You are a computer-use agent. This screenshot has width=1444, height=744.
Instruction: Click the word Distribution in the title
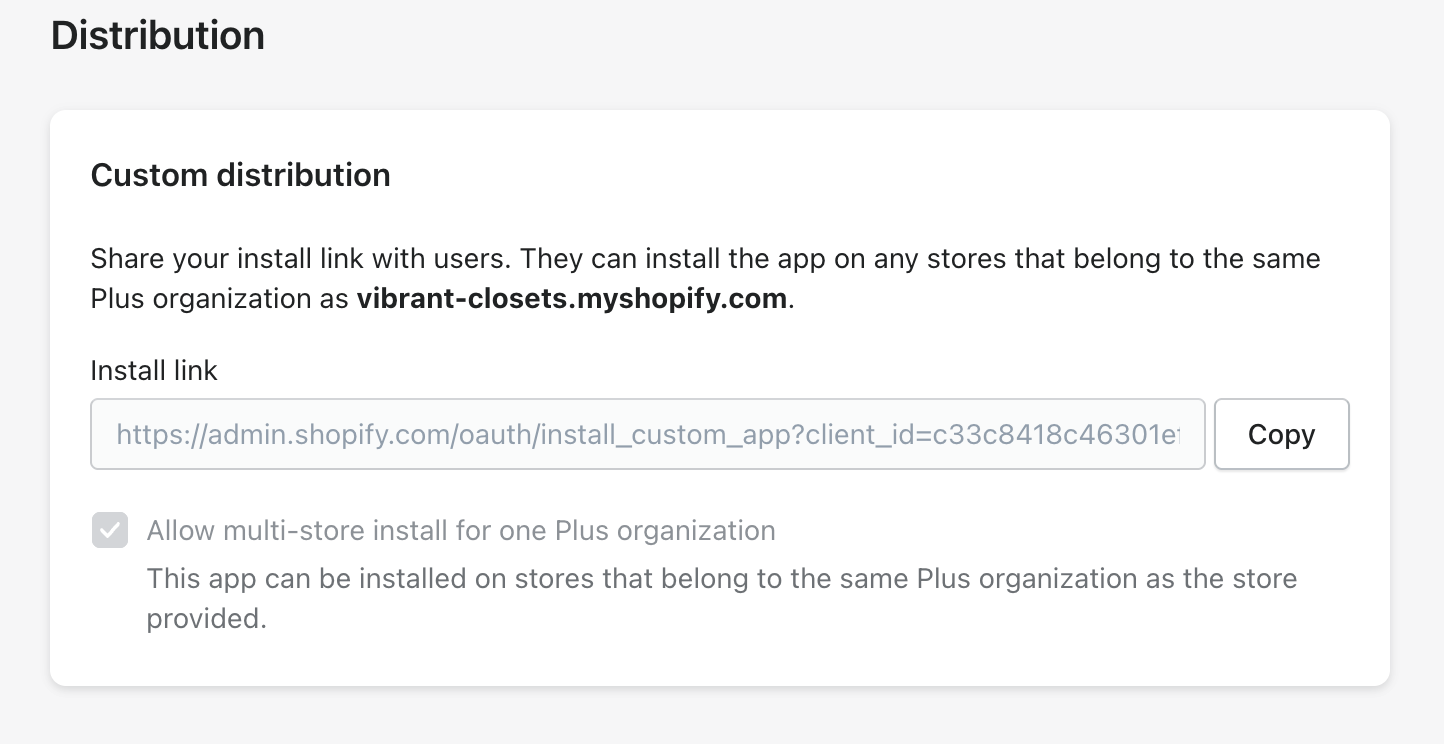157,35
